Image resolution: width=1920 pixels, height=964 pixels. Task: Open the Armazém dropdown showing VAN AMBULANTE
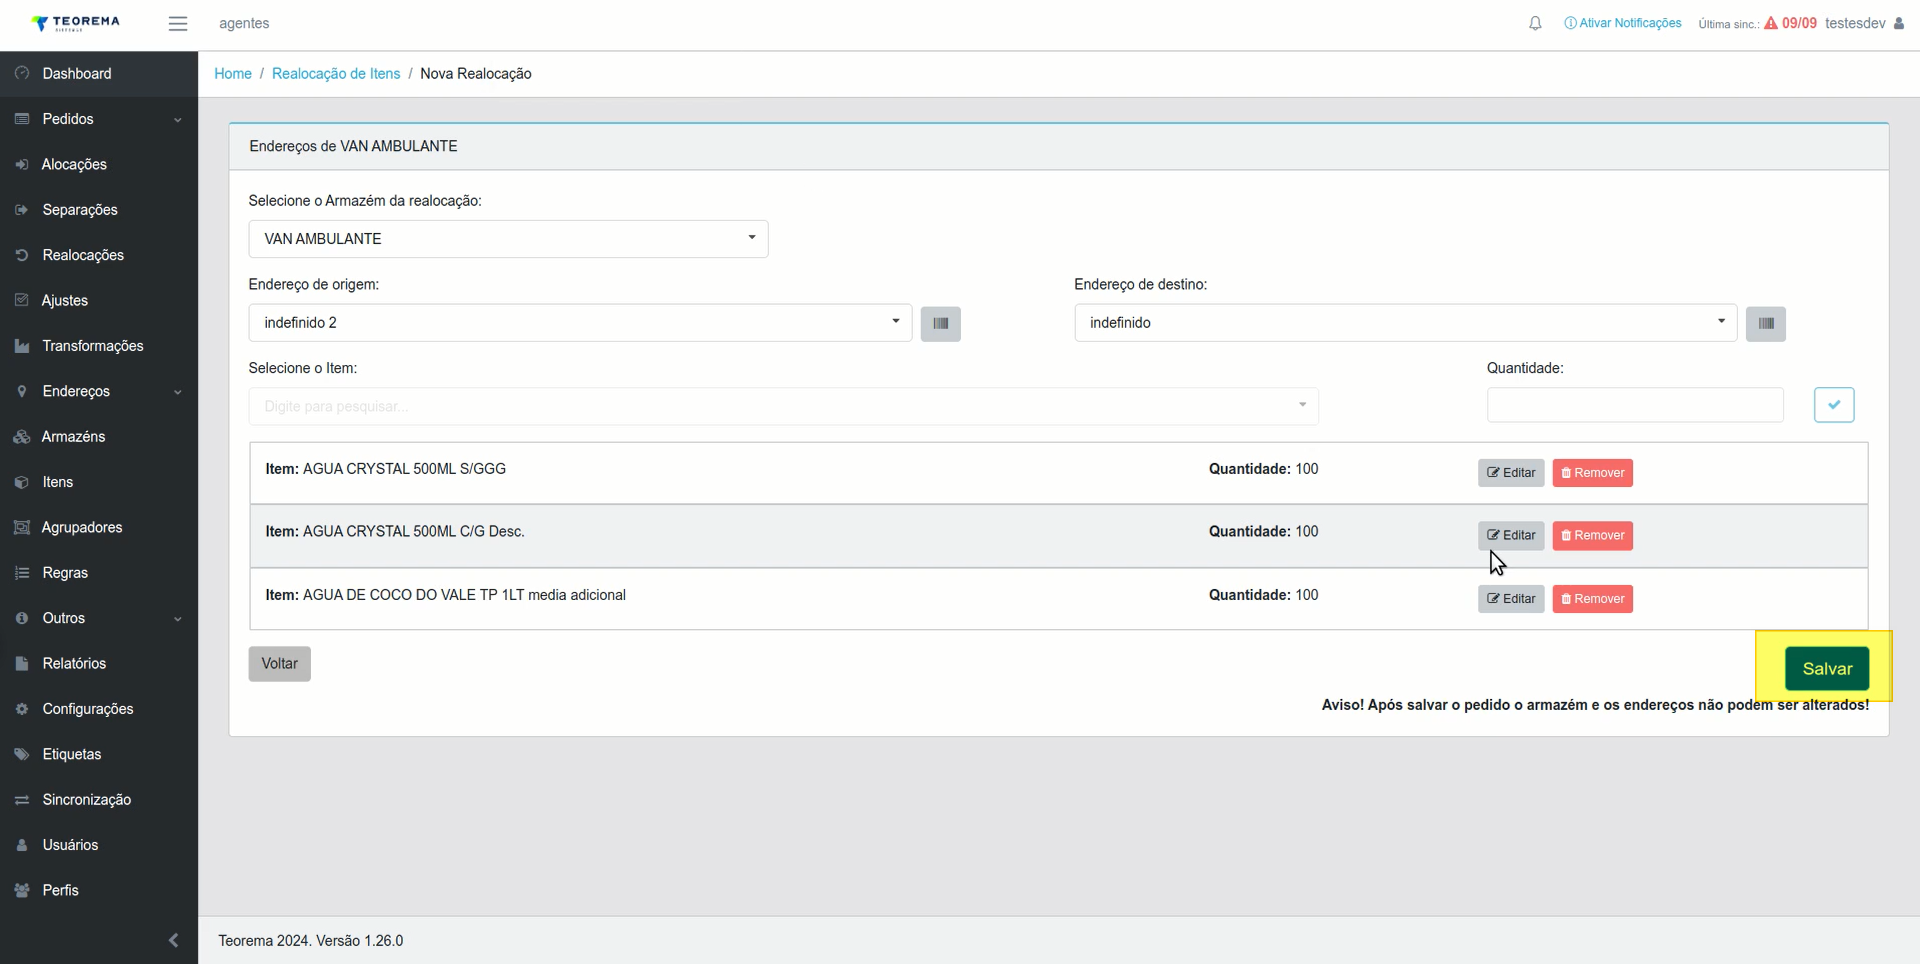pyautogui.click(x=508, y=239)
